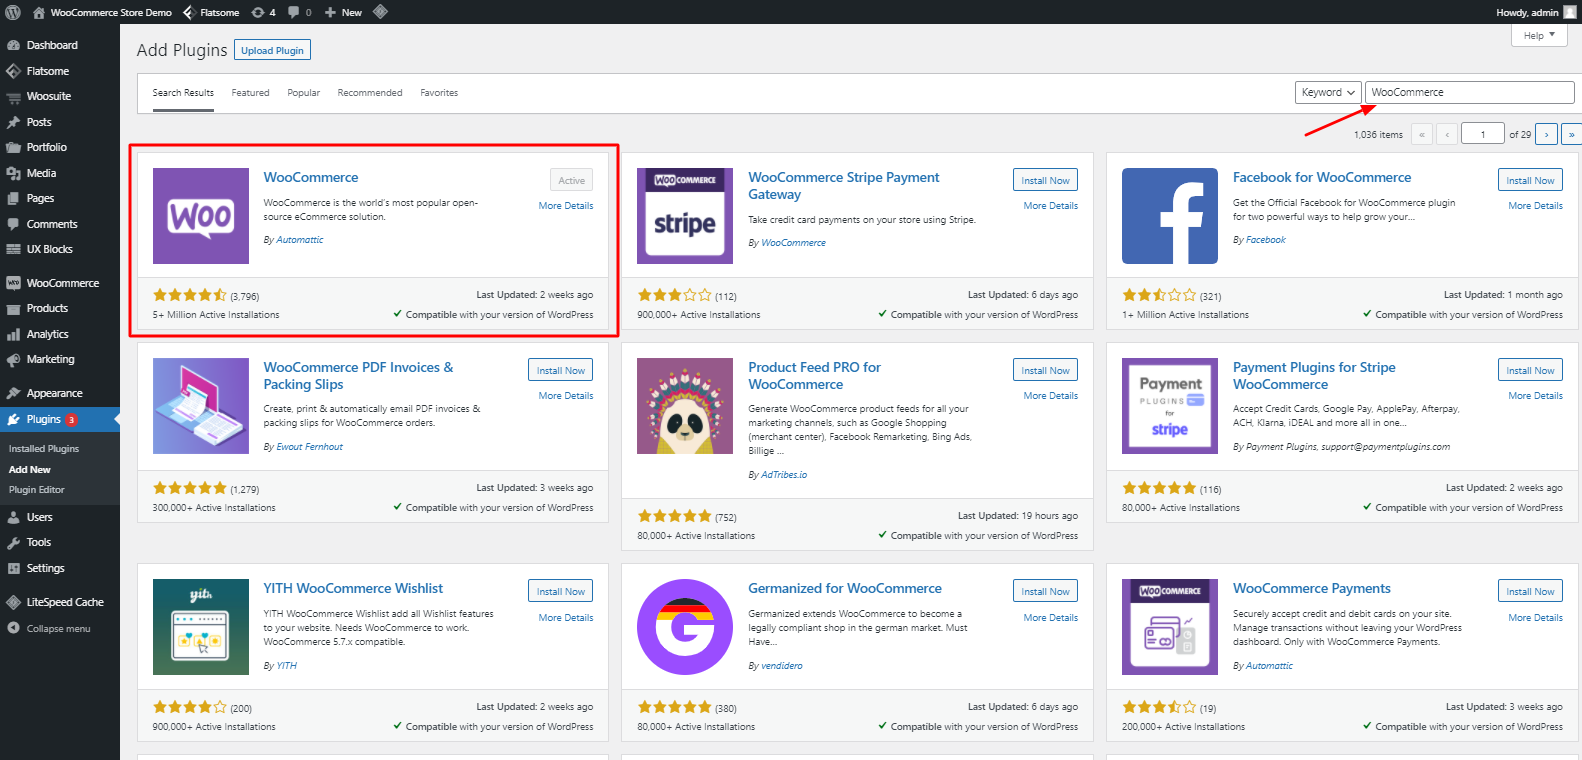
Task: Click the Product Feed PRO panda thumbnail
Action: pyautogui.click(x=685, y=406)
